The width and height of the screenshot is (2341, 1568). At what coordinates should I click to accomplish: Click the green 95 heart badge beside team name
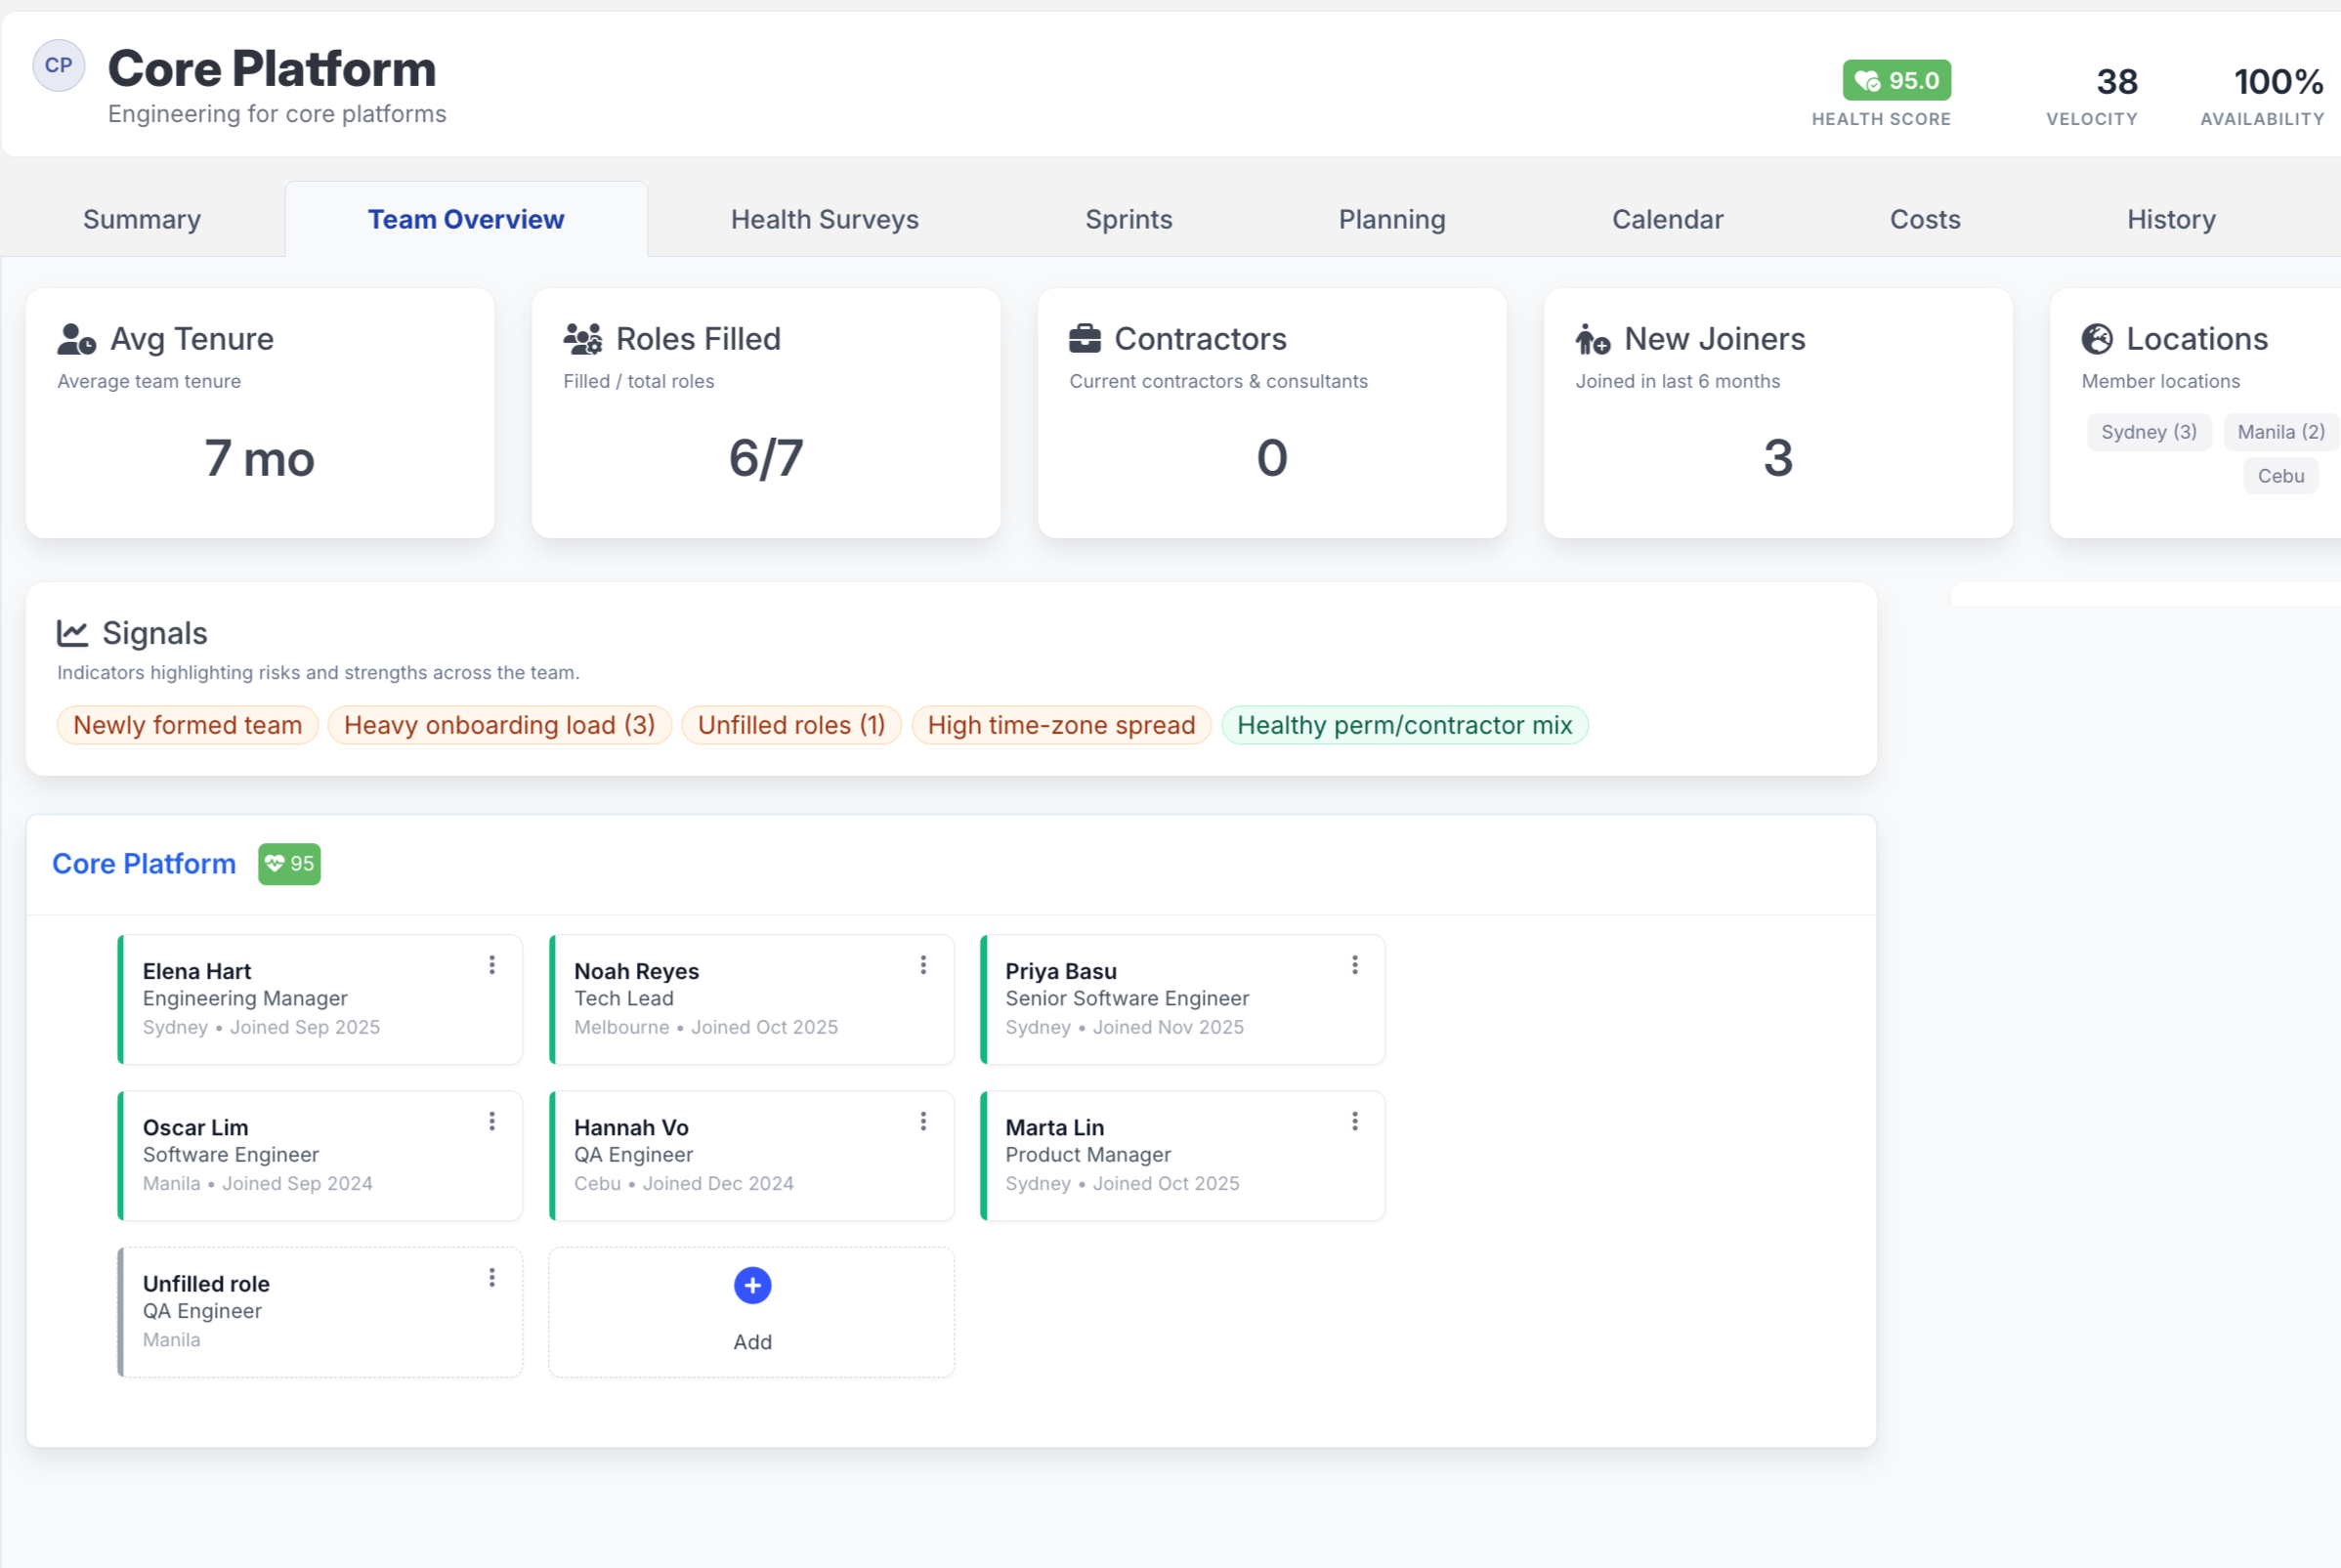click(x=289, y=864)
